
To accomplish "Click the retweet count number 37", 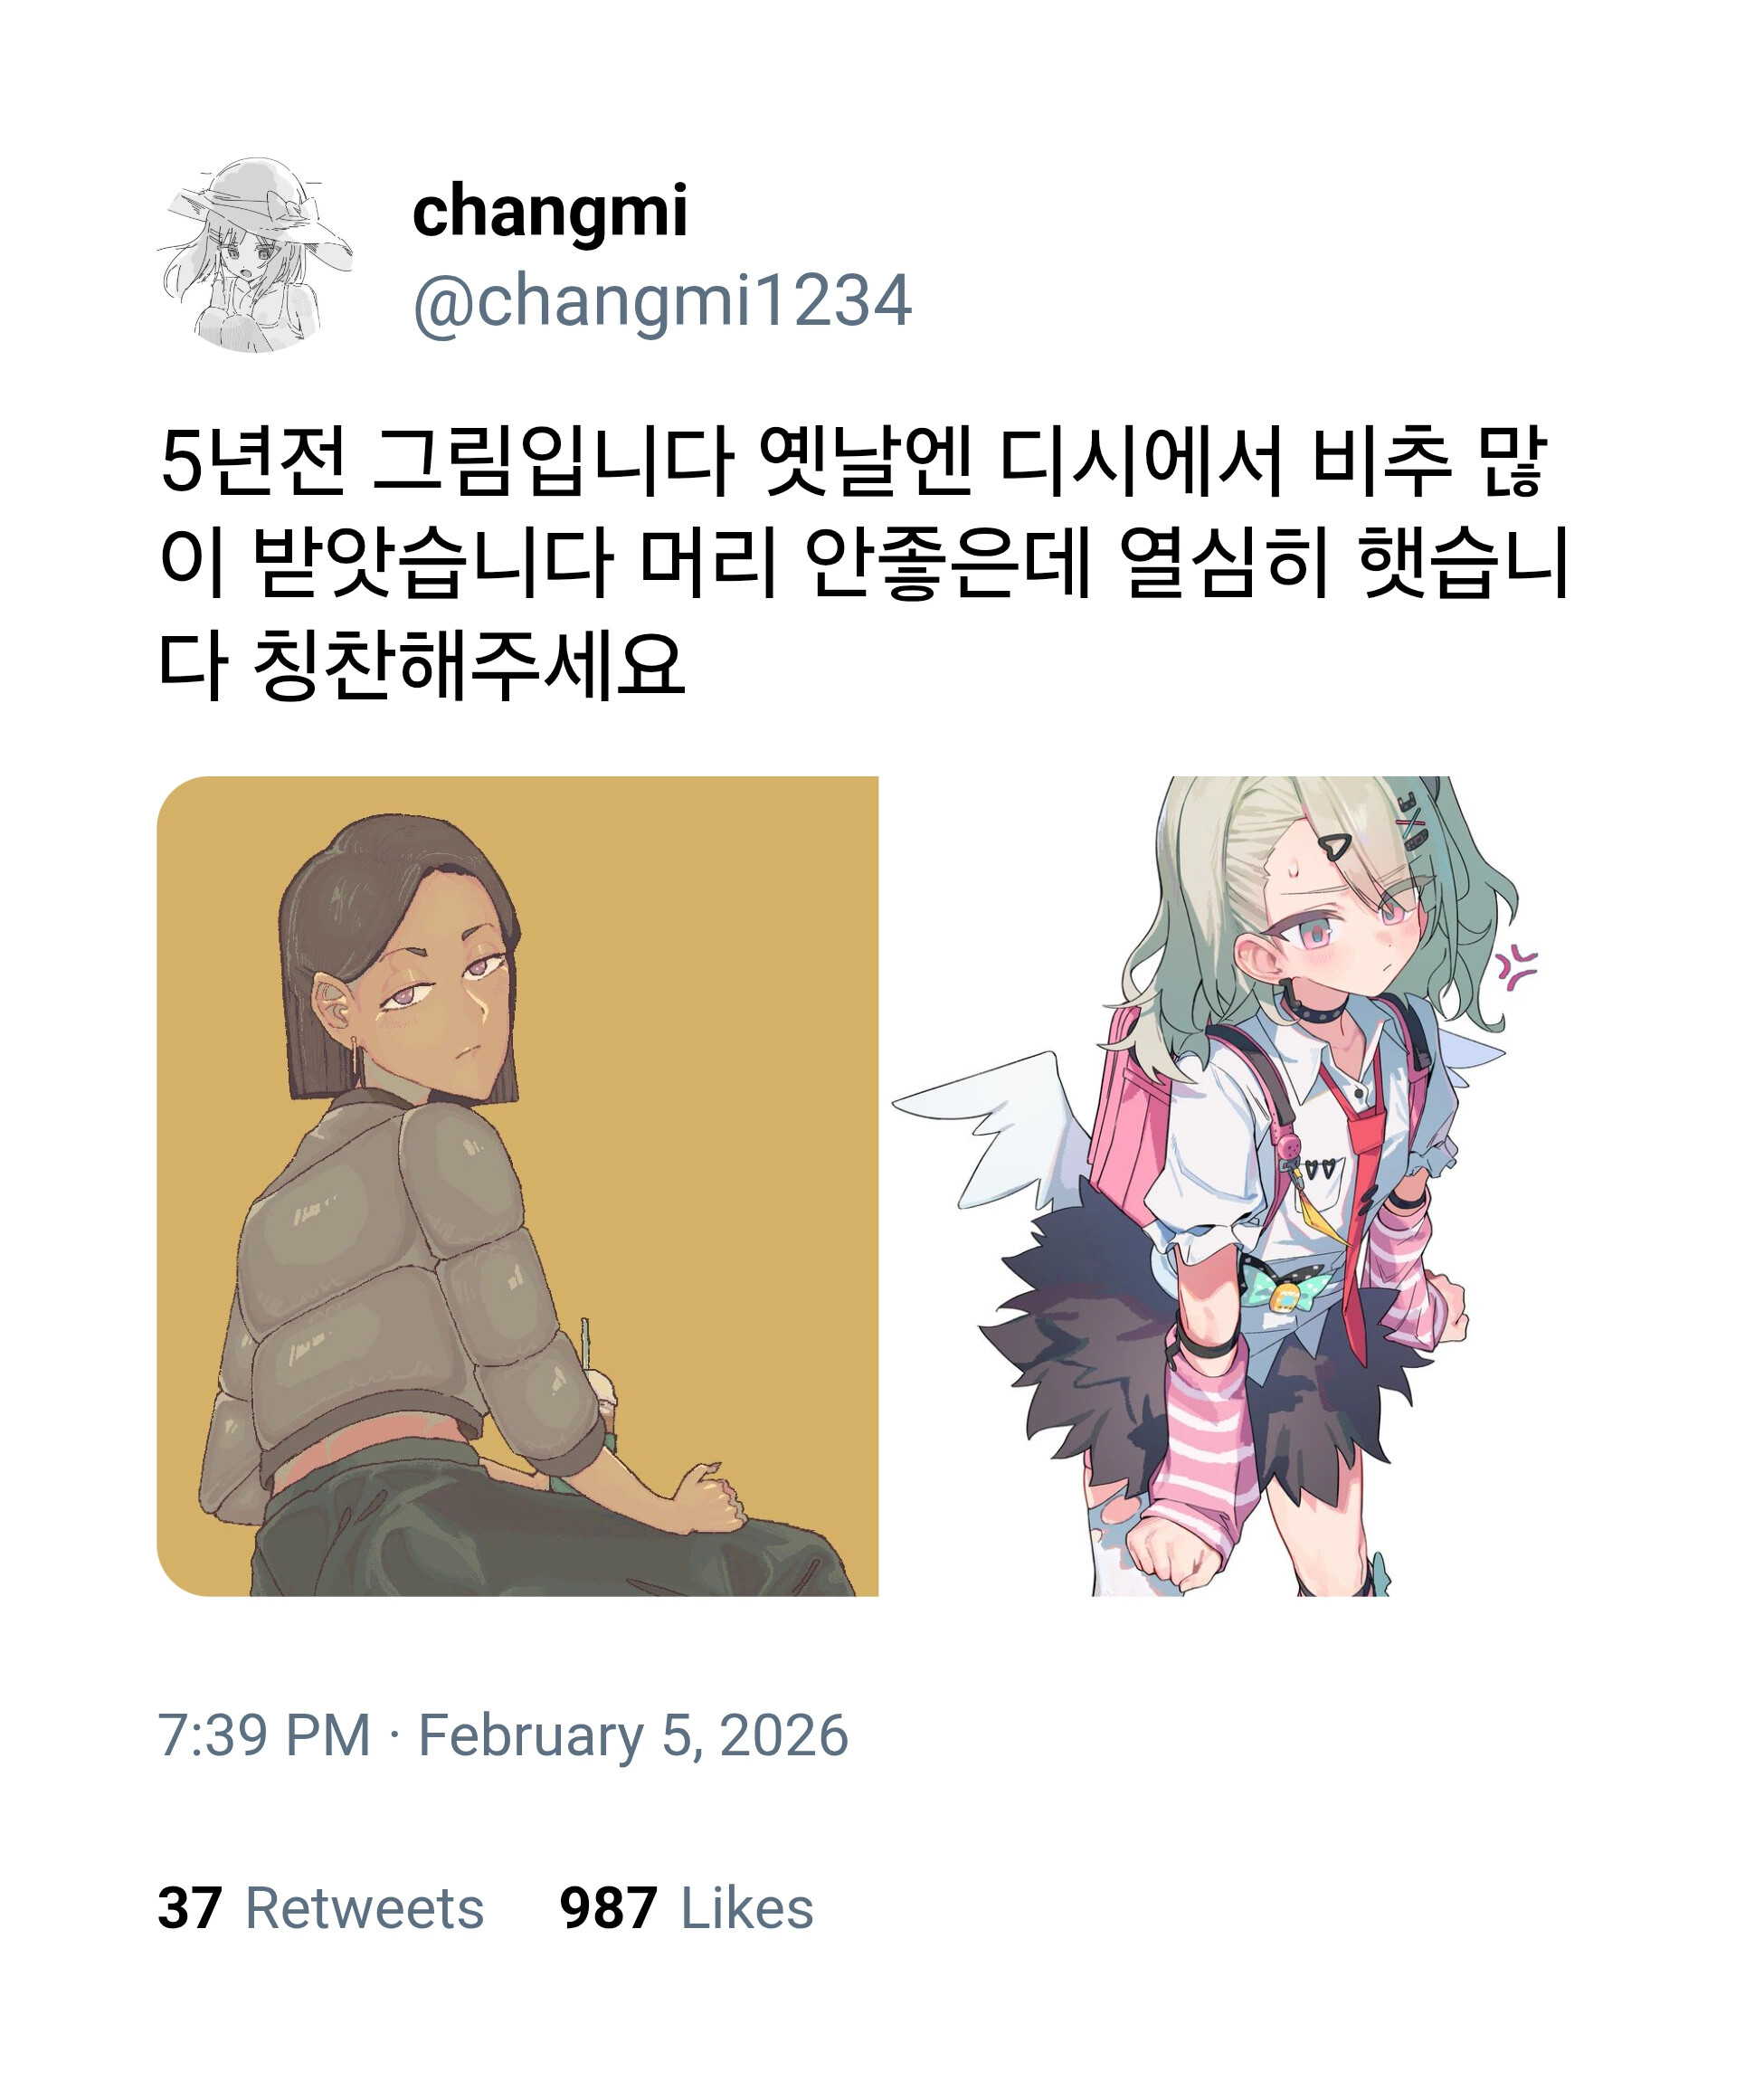I will (189, 1908).
